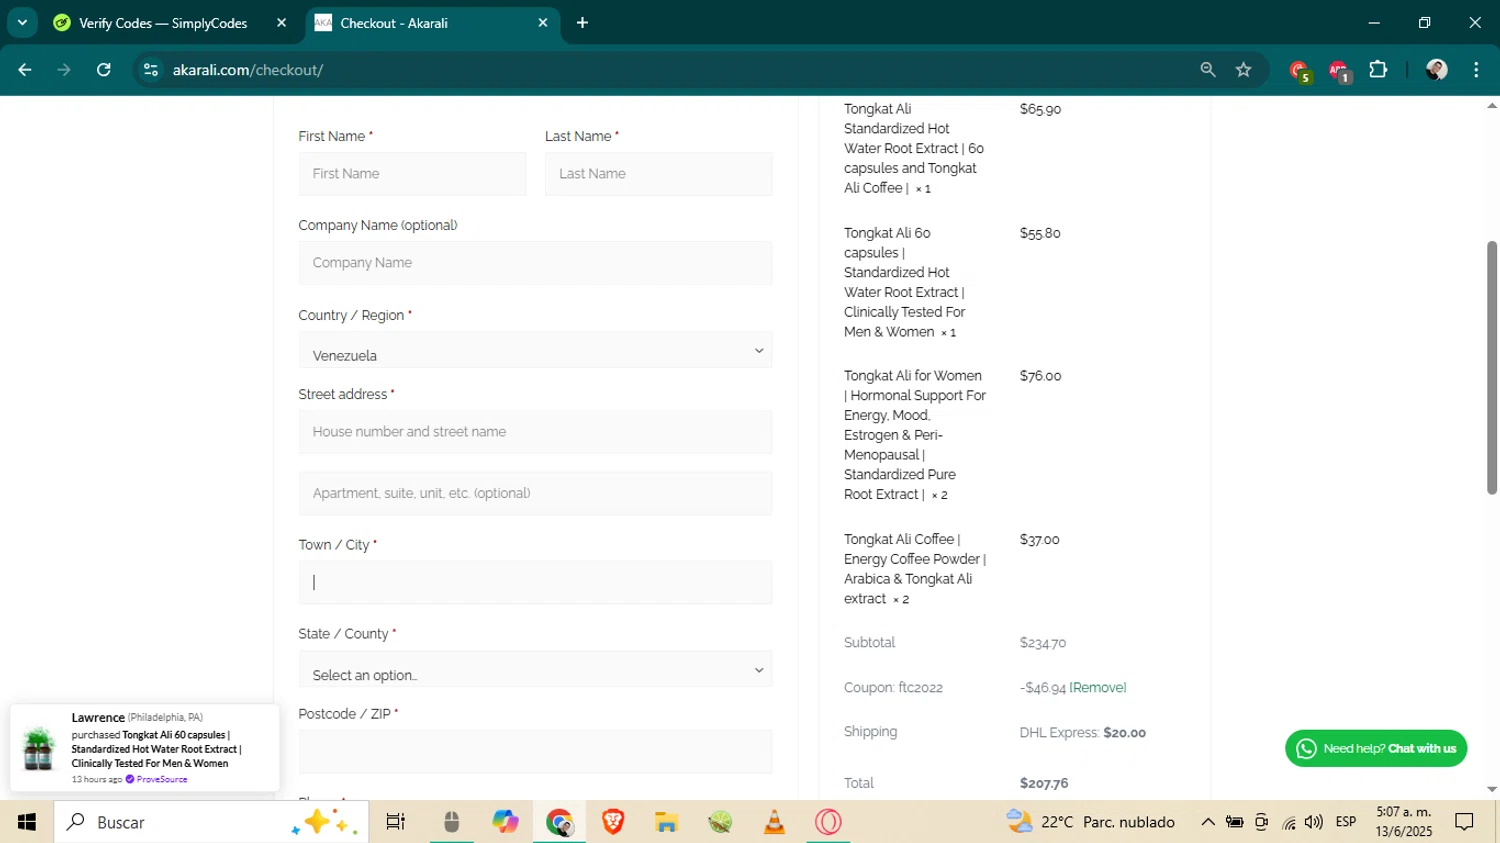Screen dimensions: 1500x843
Task: Click the weather widget 22°C Parc. nublado
Action: click(1091, 822)
